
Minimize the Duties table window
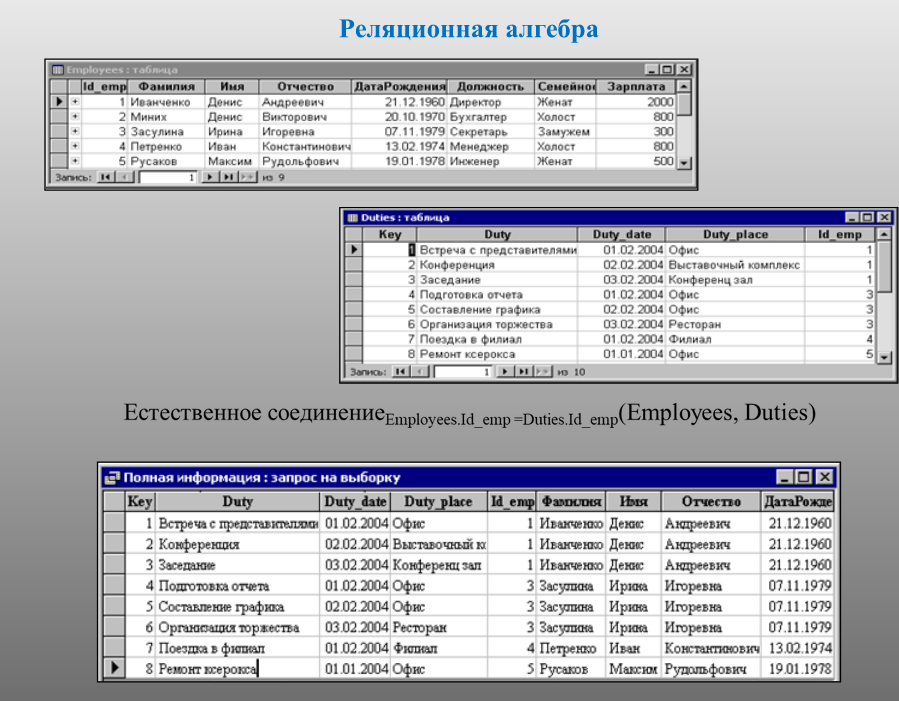click(x=852, y=218)
